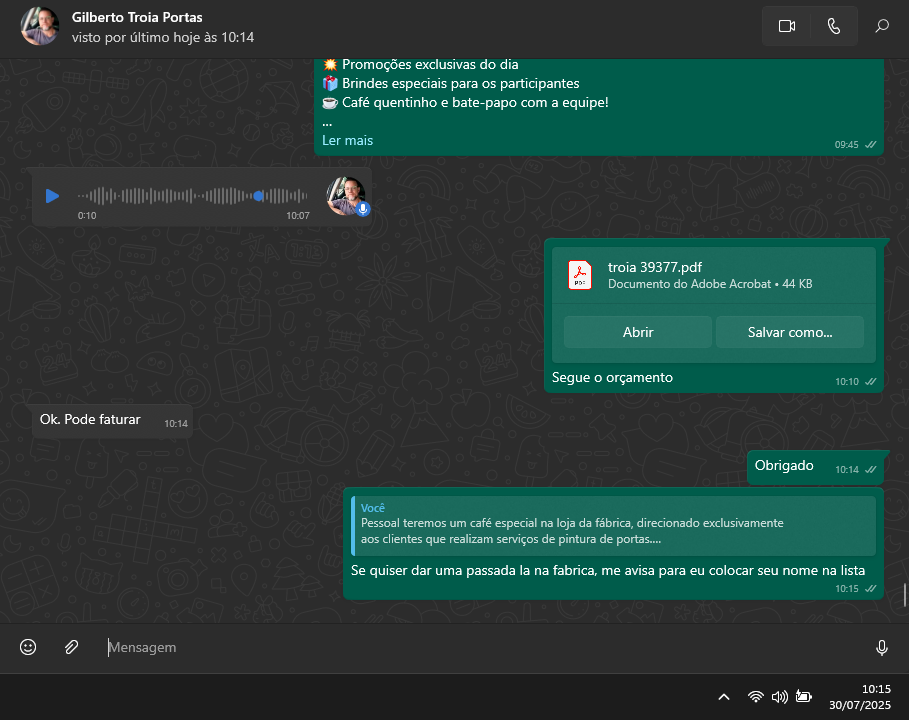The image size is (909, 720).
Task: Start a voice call with Gilberto
Action: [834, 26]
